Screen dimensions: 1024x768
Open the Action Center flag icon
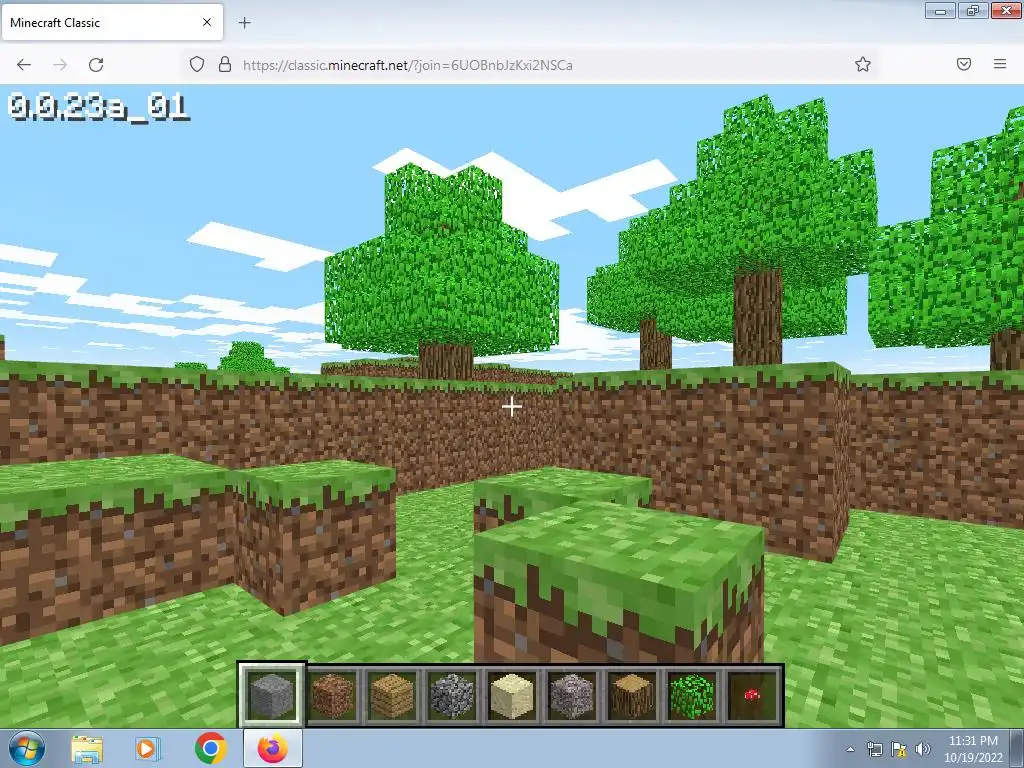(x=899, y=749)
